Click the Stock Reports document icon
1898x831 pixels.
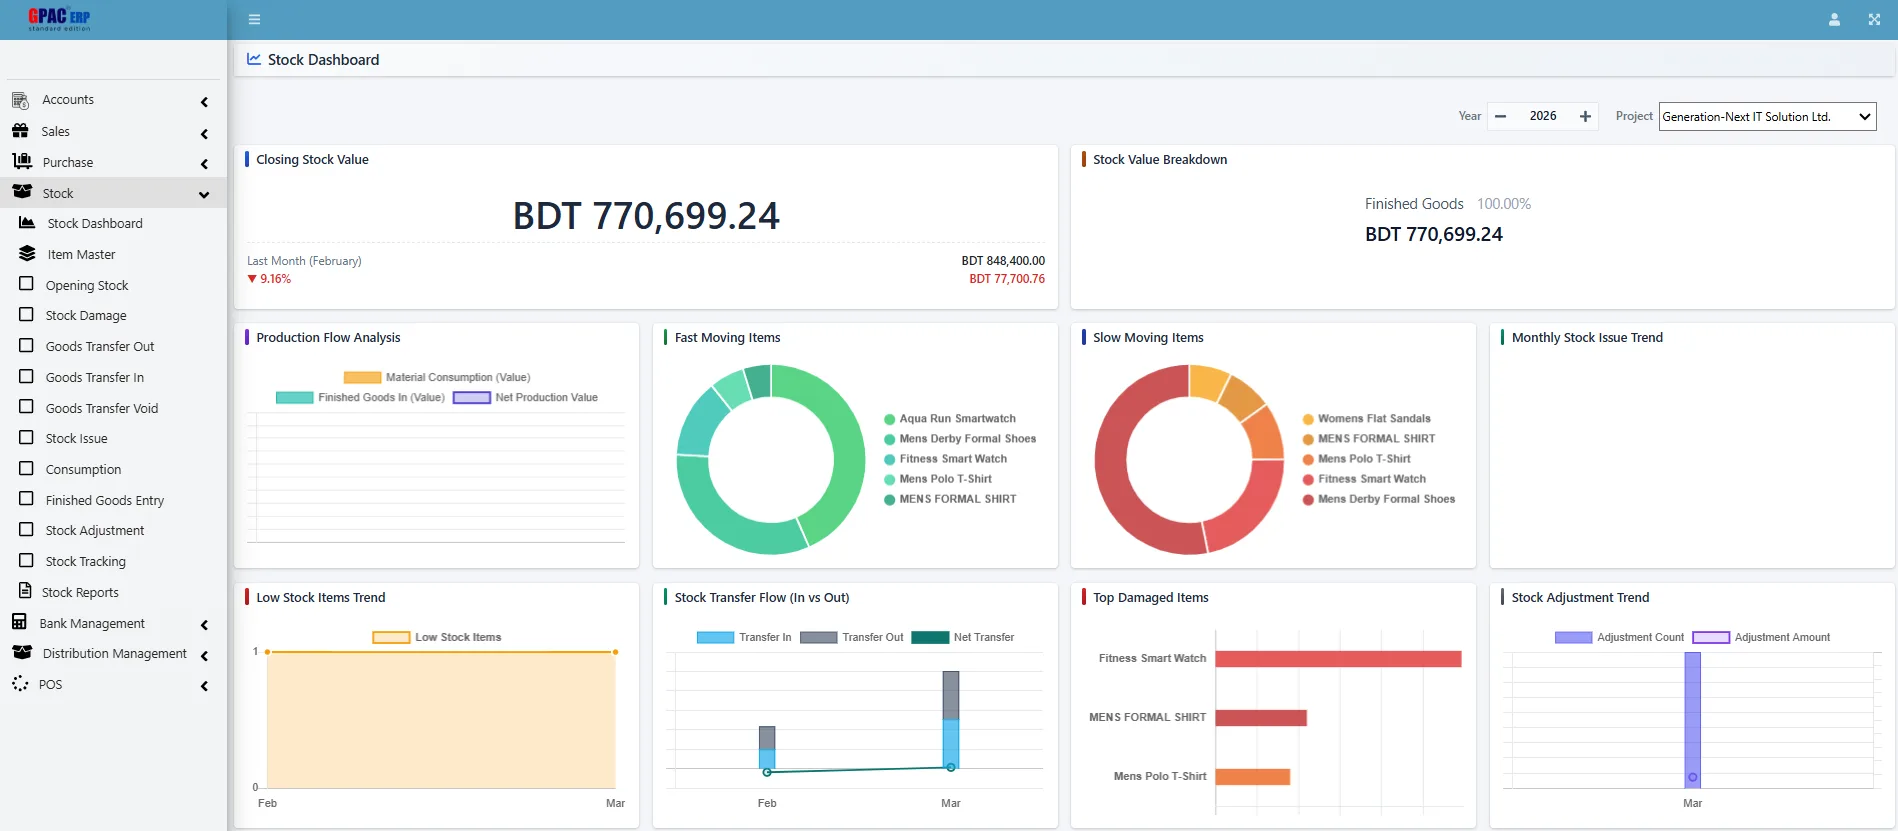pos(25,592)
